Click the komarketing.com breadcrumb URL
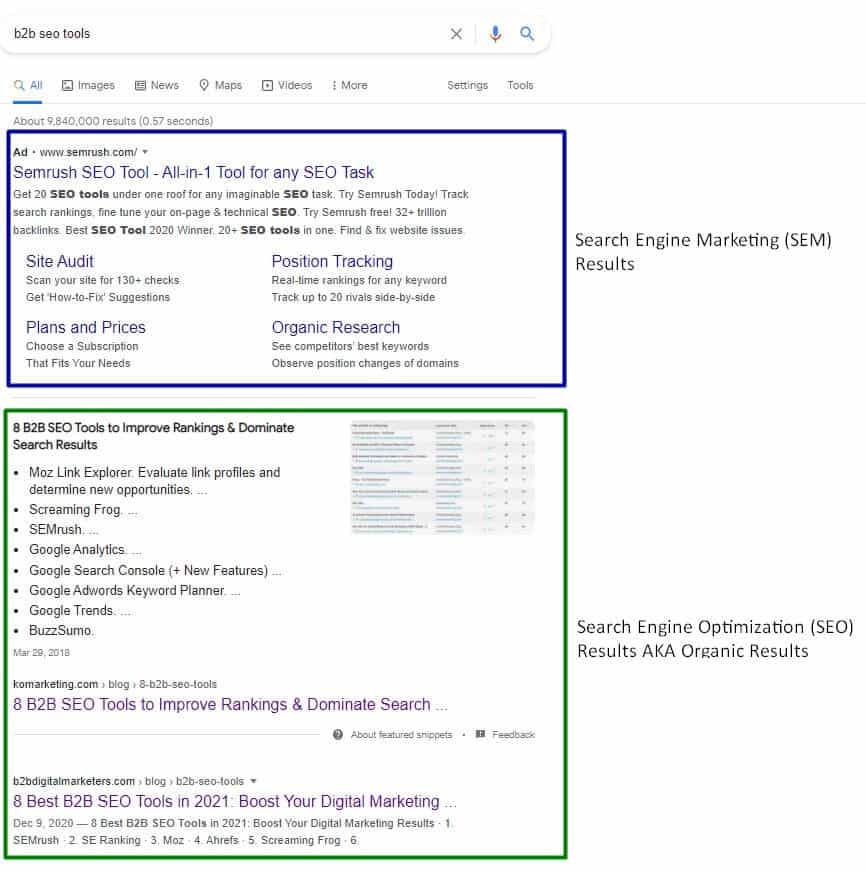Image resolution: width=866 pixels, height=871 pixels. click(115, 684)
